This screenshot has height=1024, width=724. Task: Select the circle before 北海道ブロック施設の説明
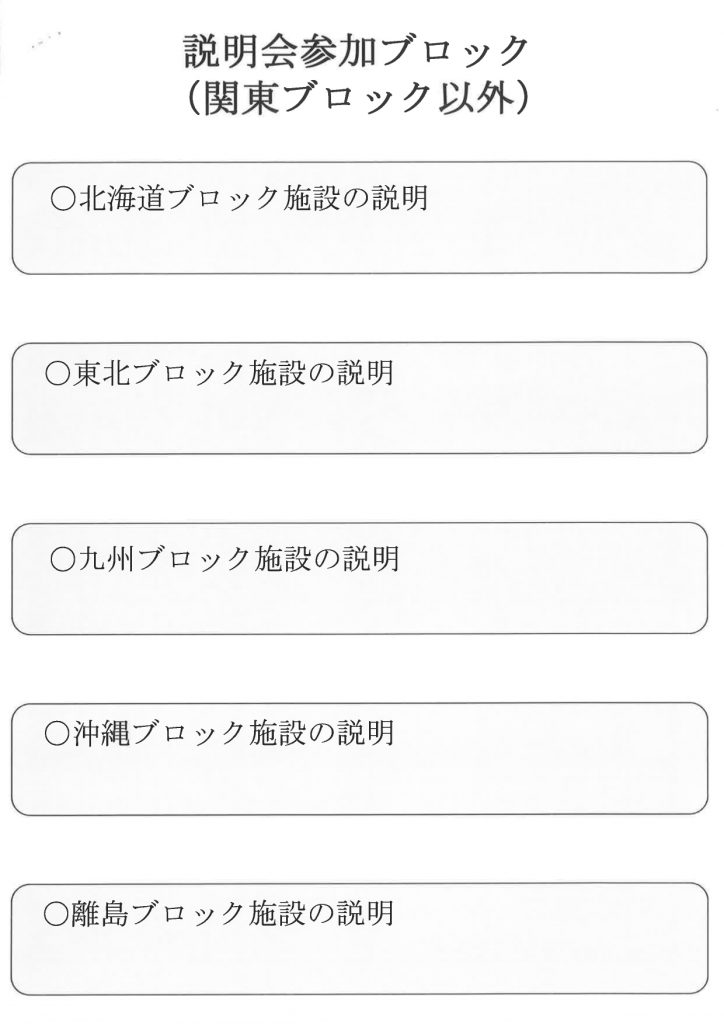63,199
